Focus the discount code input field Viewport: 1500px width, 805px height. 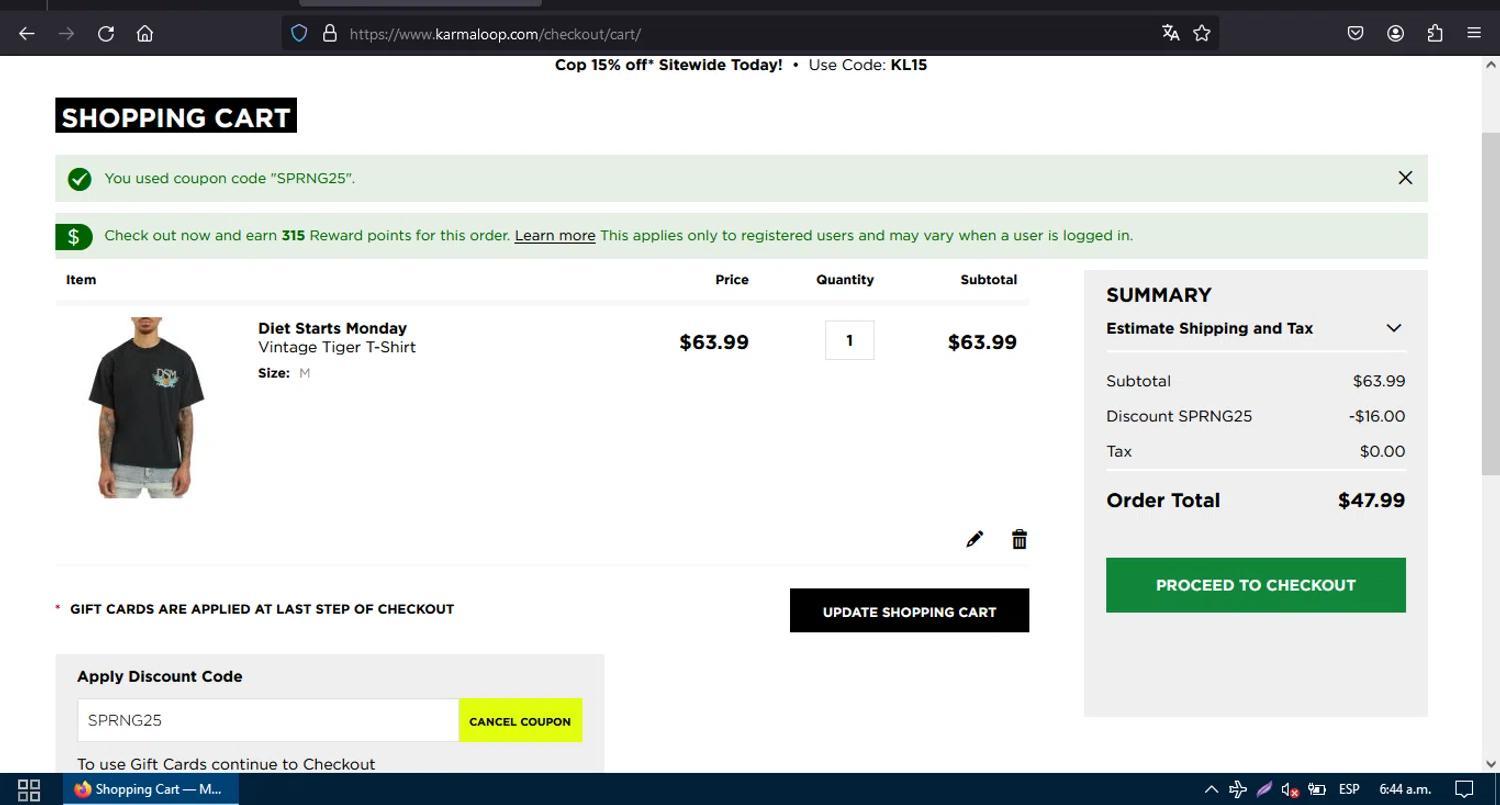click(268, 720)
